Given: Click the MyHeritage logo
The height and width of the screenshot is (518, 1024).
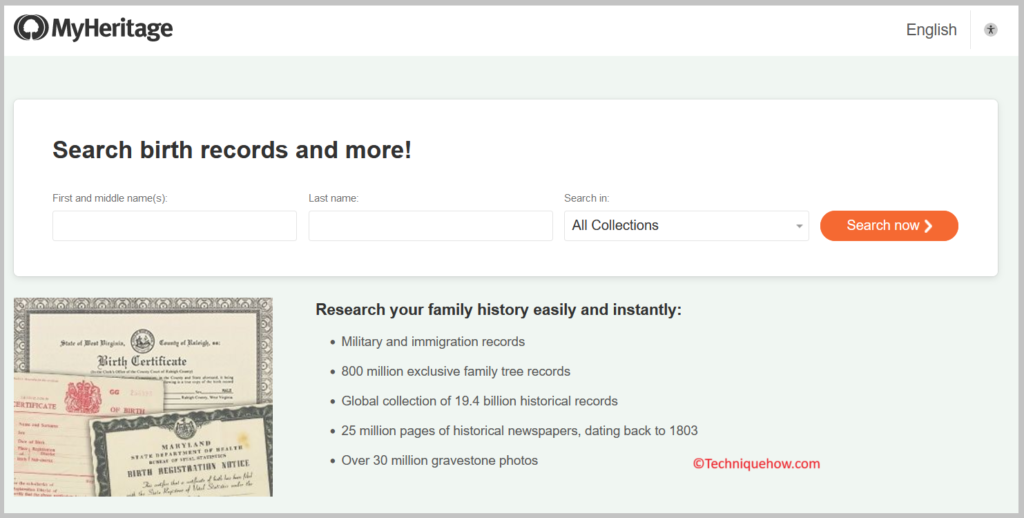Looking at the screenshot, I should click(x=93, y=28).
